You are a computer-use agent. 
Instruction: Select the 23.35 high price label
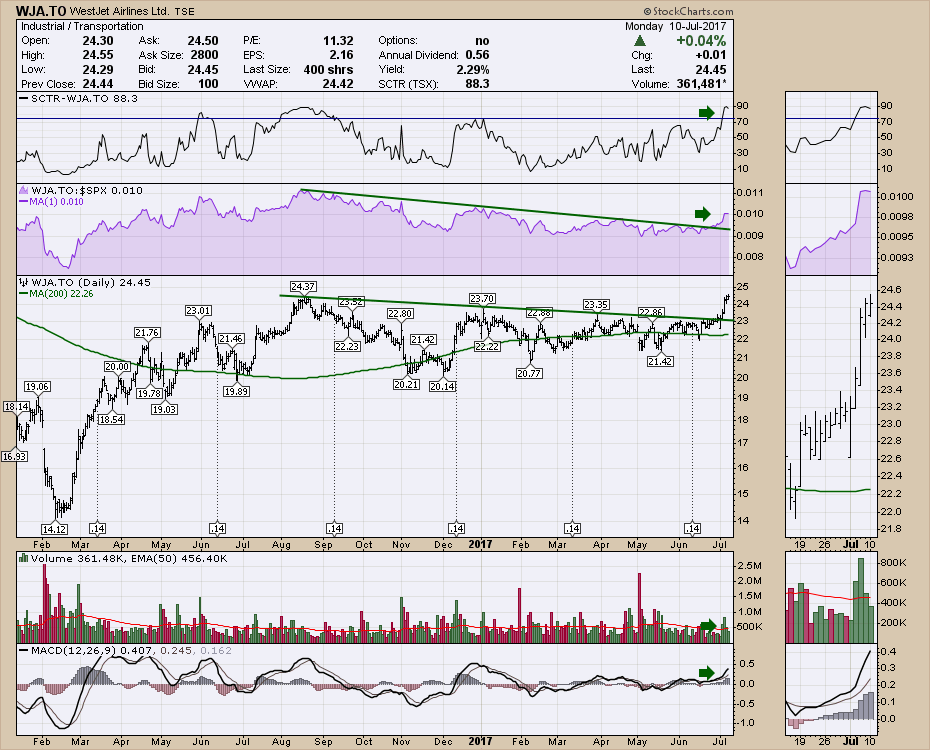coord(596,304)
